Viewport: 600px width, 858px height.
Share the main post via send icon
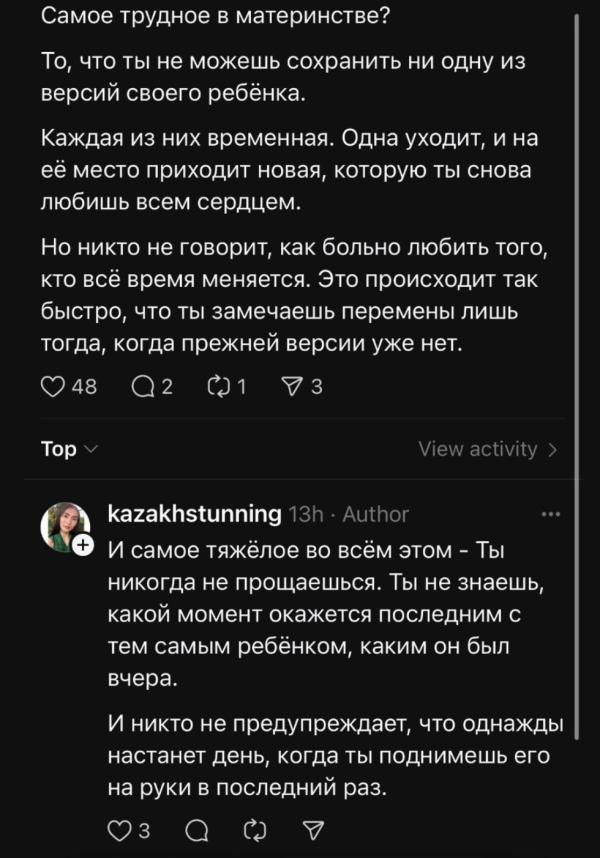coord(291,387)
